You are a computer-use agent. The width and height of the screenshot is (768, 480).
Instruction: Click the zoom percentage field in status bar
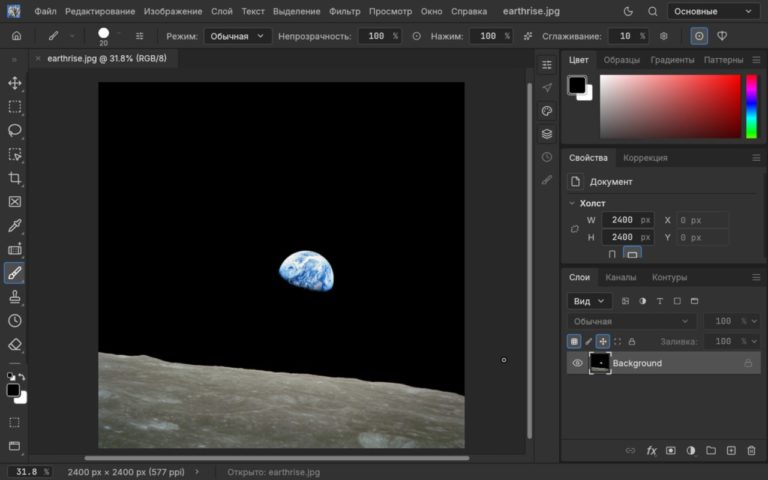28,472
